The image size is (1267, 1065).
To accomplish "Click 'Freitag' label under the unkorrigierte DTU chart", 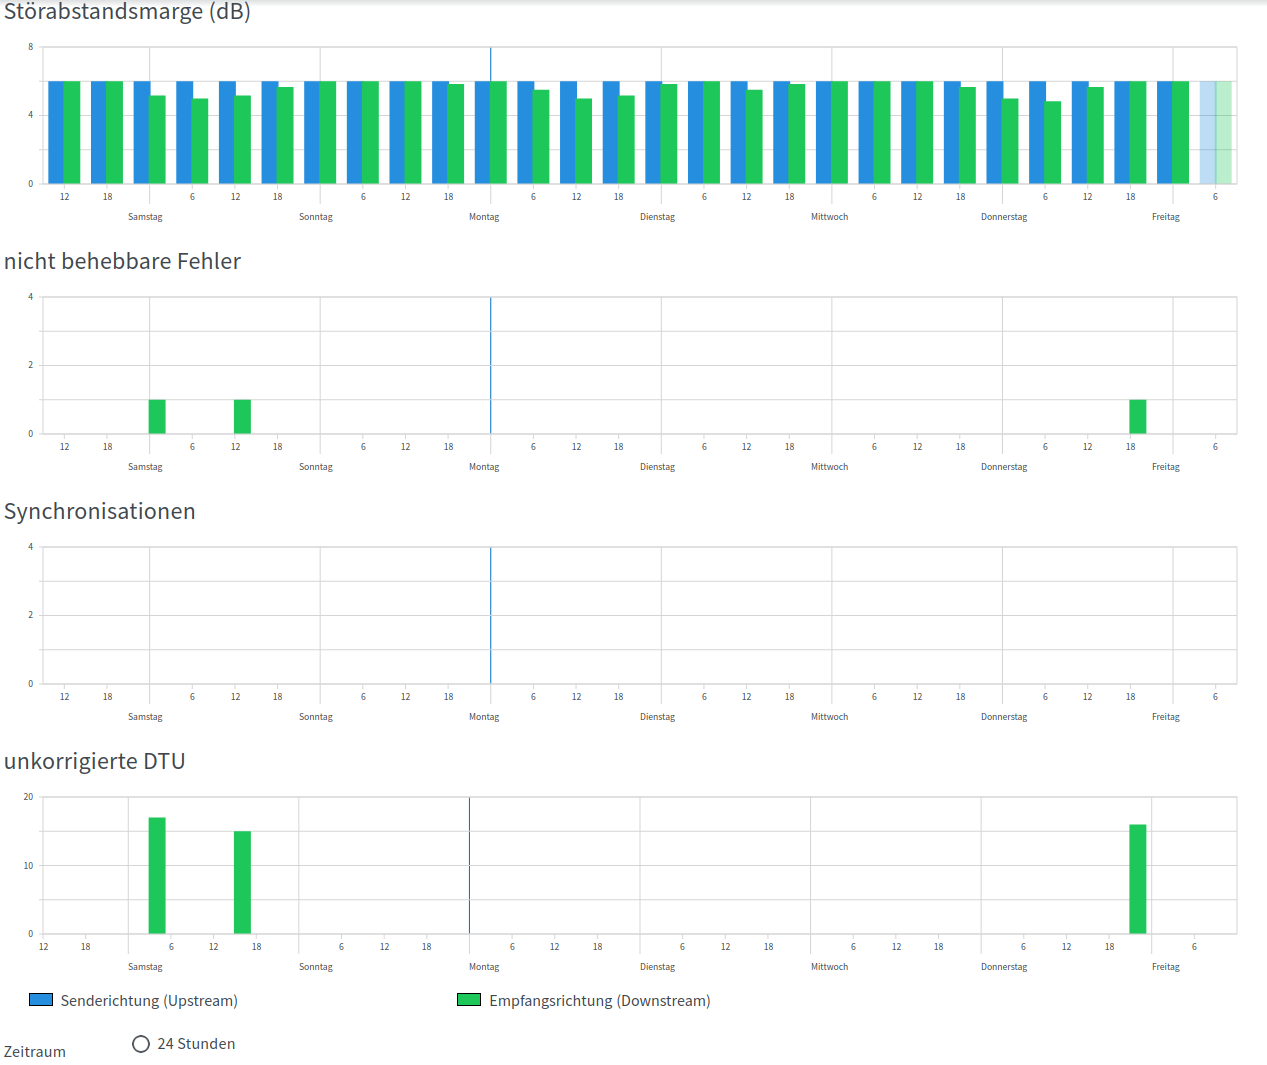I will [1166, 967].
